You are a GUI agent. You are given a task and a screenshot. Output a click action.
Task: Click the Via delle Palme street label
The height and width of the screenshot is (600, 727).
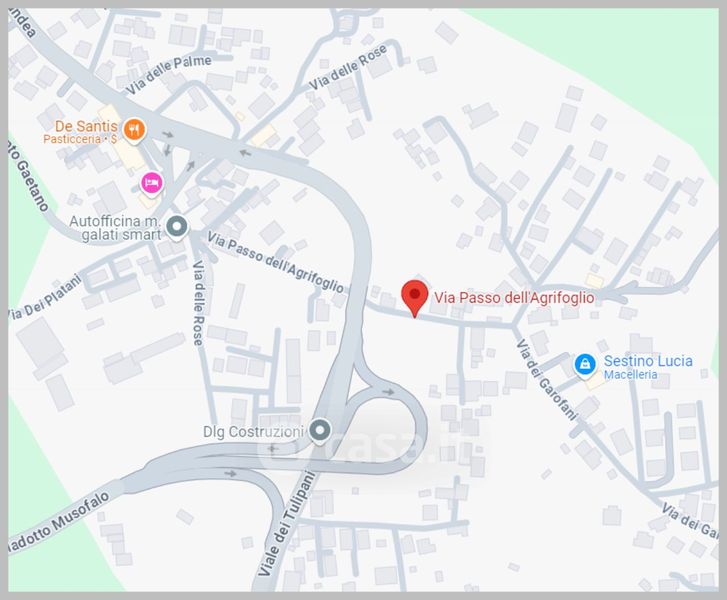pos(169,74)
